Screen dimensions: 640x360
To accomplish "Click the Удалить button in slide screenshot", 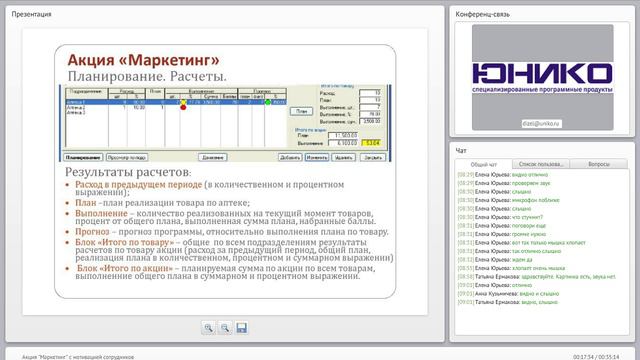I will 343,157.
